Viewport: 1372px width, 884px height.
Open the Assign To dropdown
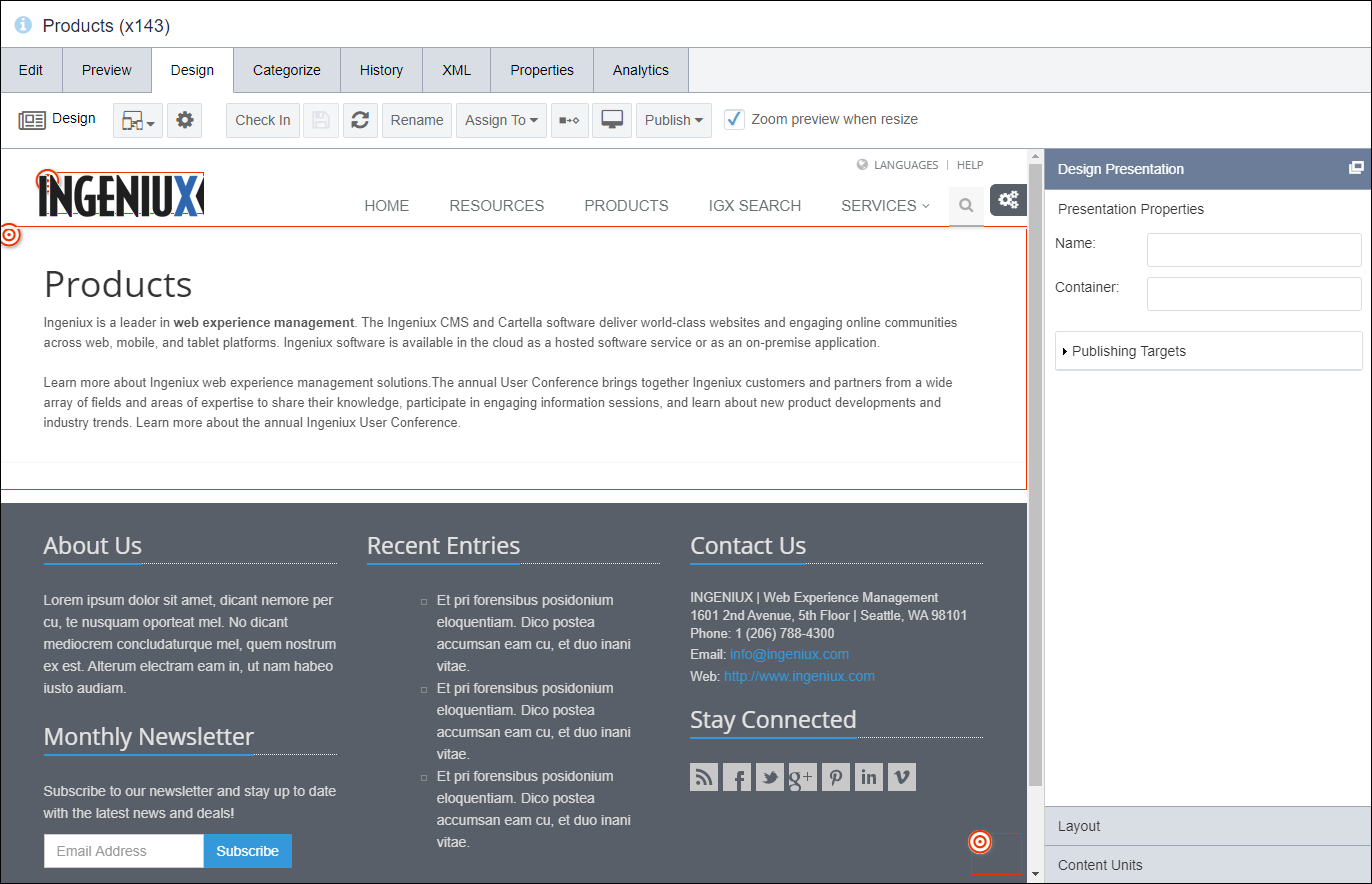point(501,120)
